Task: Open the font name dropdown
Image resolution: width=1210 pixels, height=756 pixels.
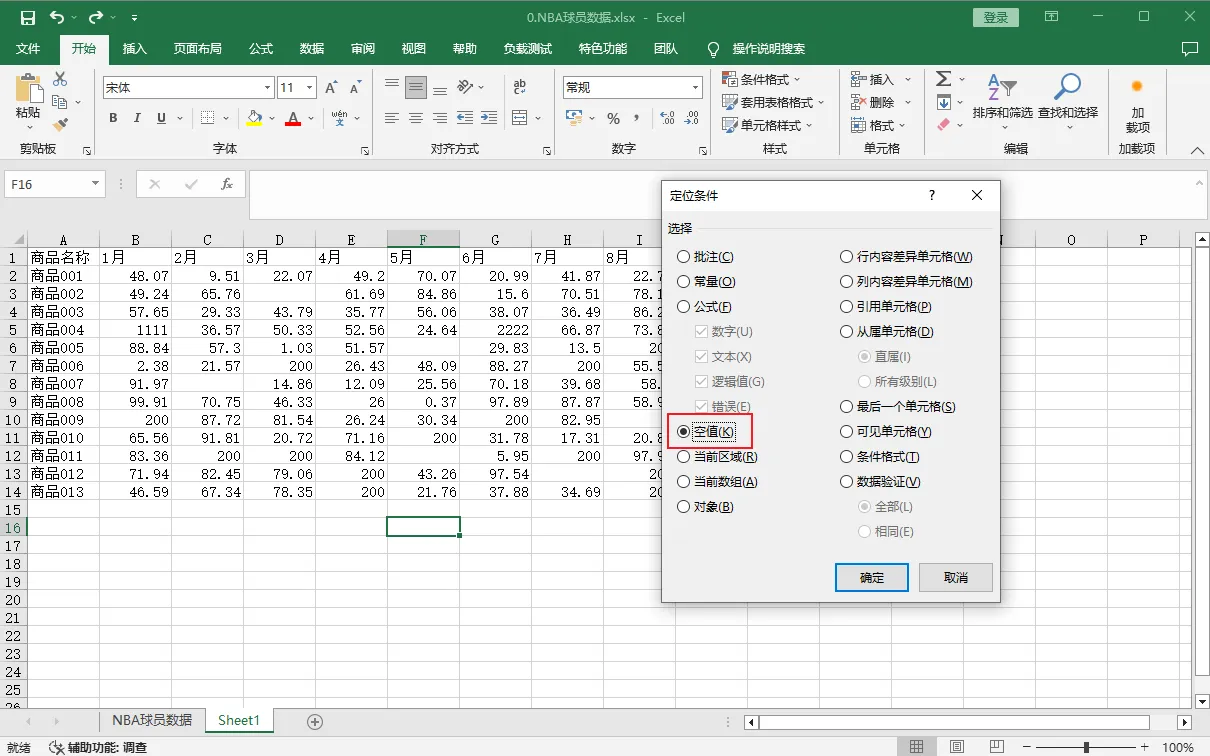Action: 267,88
